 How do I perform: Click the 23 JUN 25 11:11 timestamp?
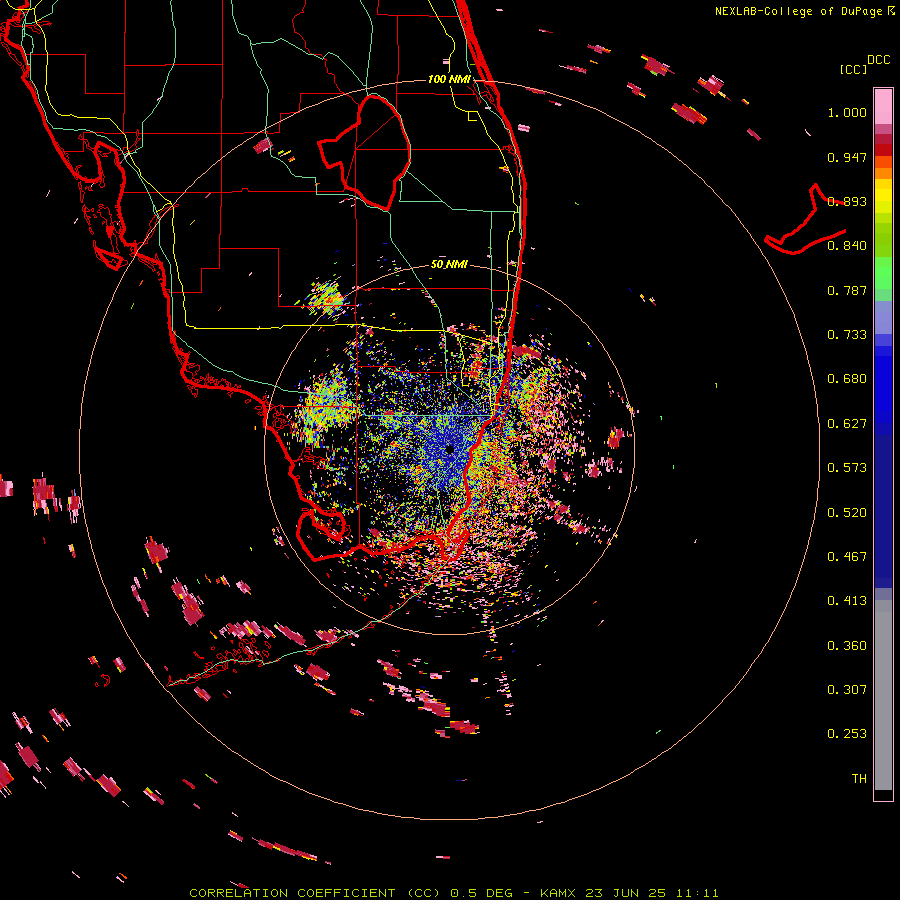pyautogui.click(x=652, y=893)
